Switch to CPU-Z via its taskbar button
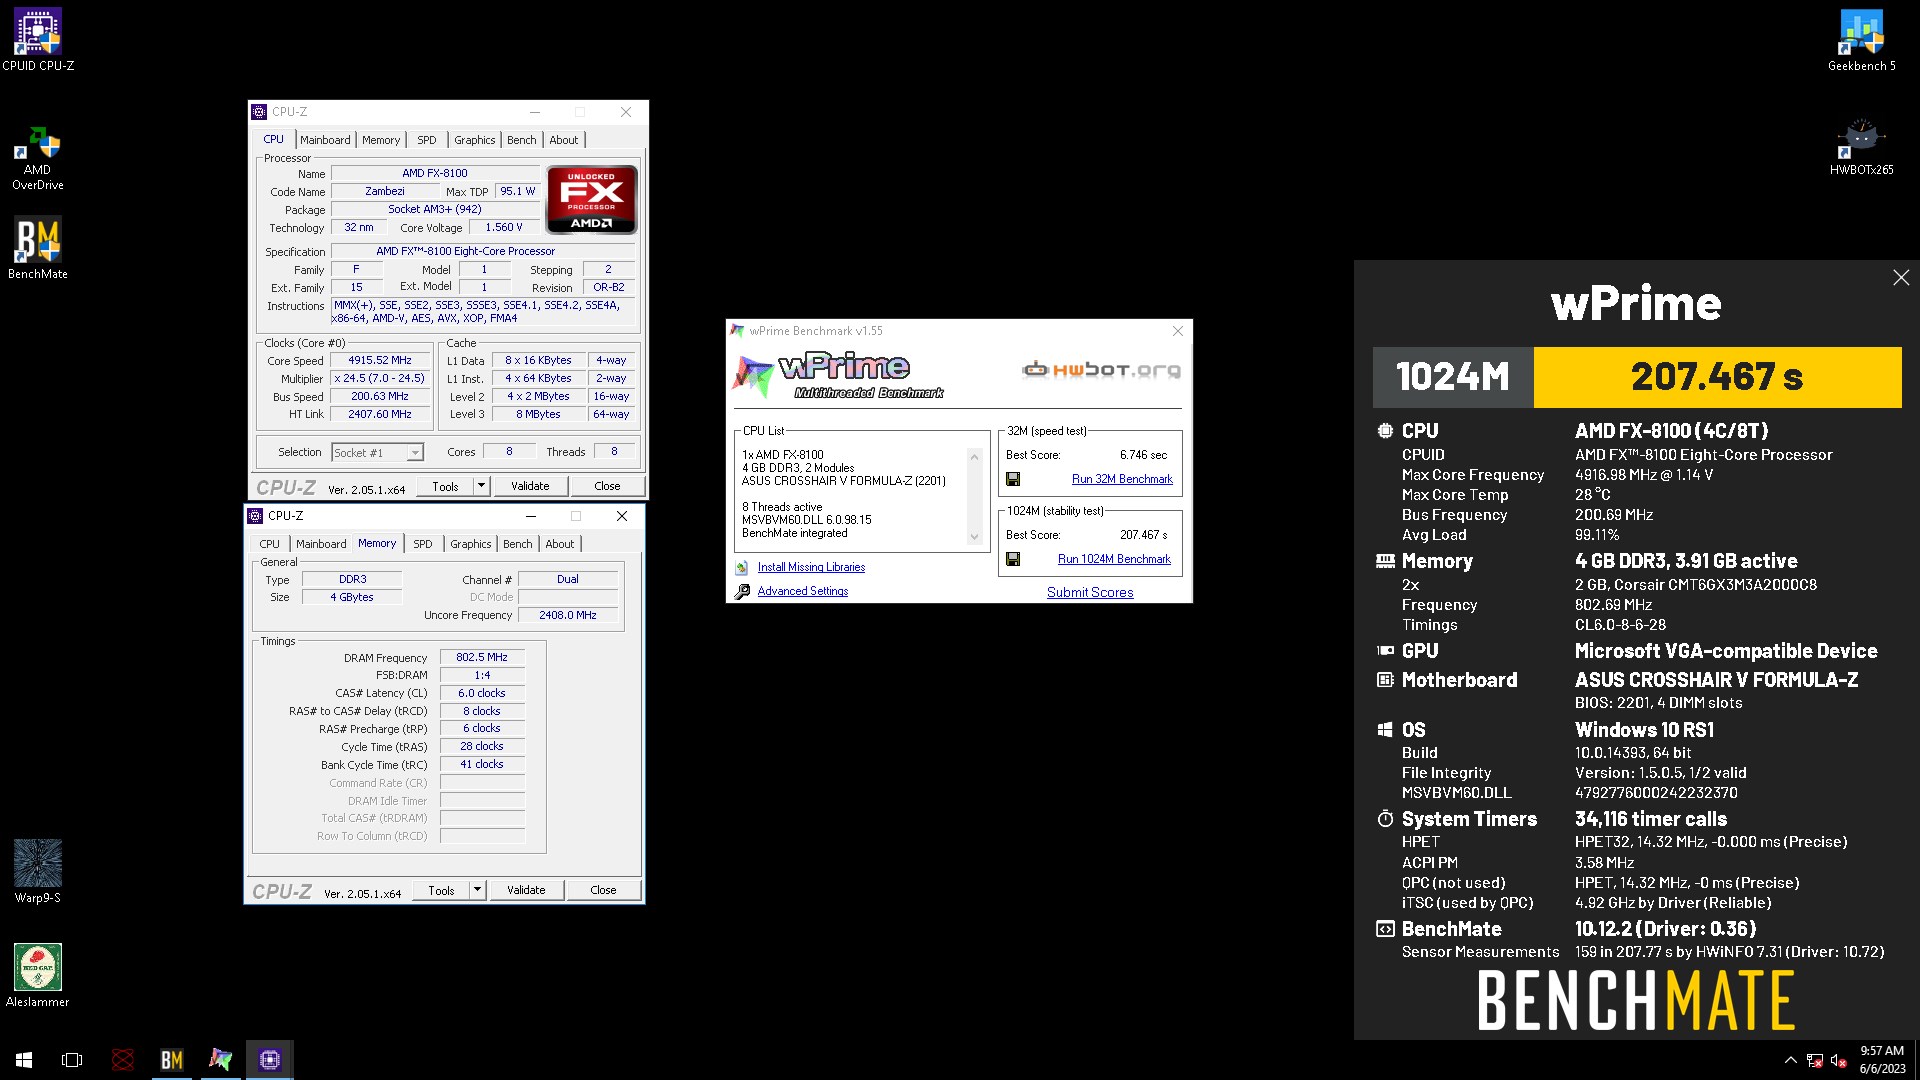The height and width of the screenshot is (1080, 1920). coord(269,1059)
